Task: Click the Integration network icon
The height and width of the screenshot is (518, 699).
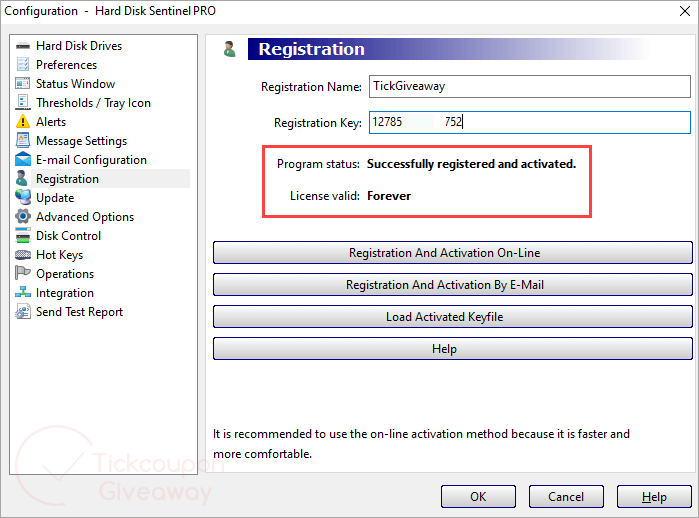Action: pos(23,292)
